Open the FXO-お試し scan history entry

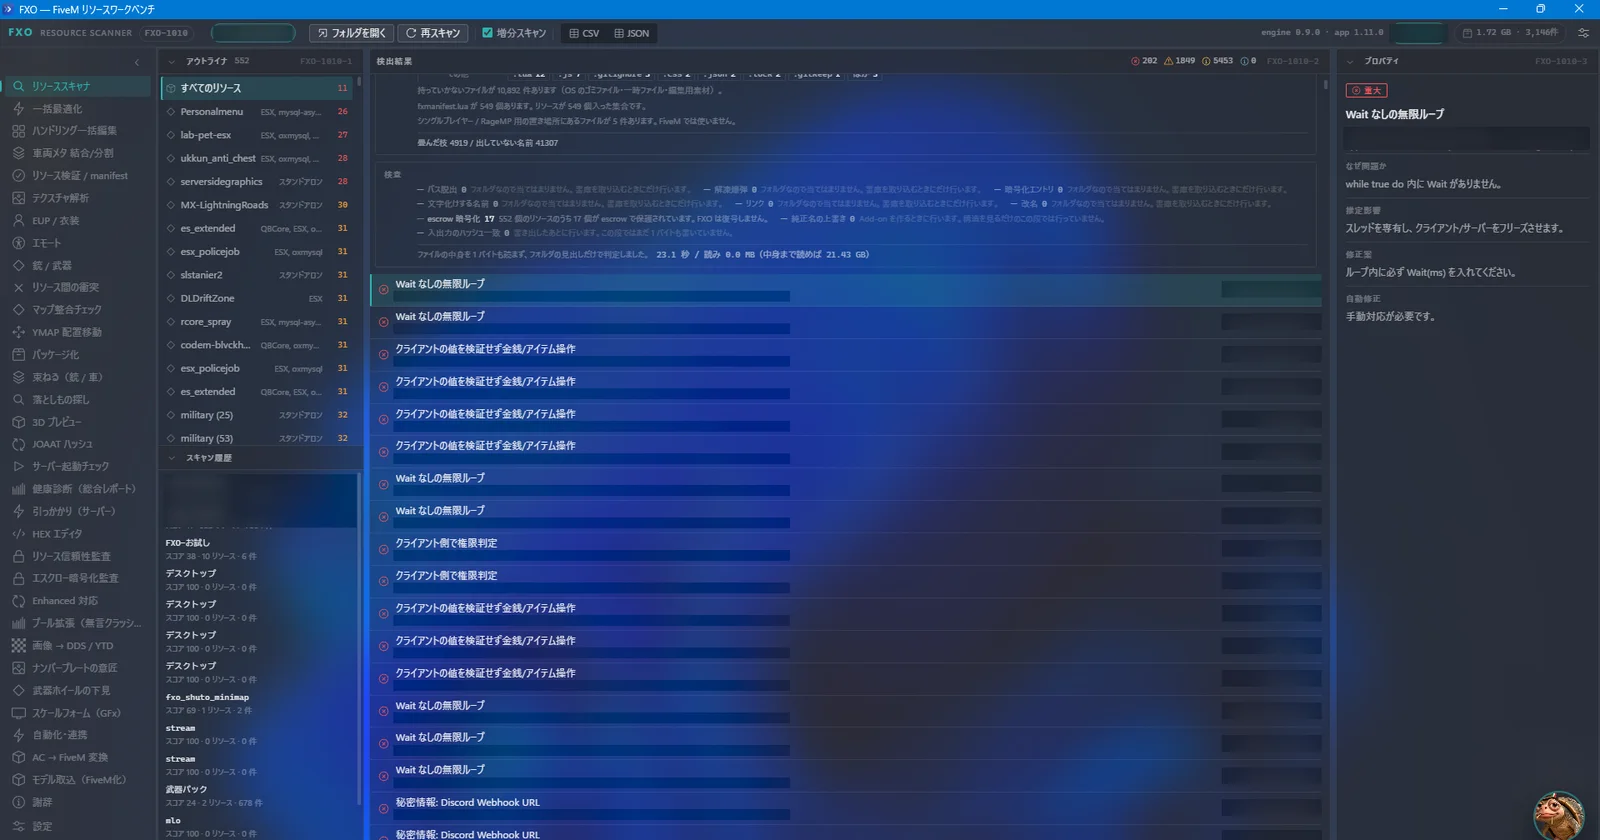pos(258,549)
